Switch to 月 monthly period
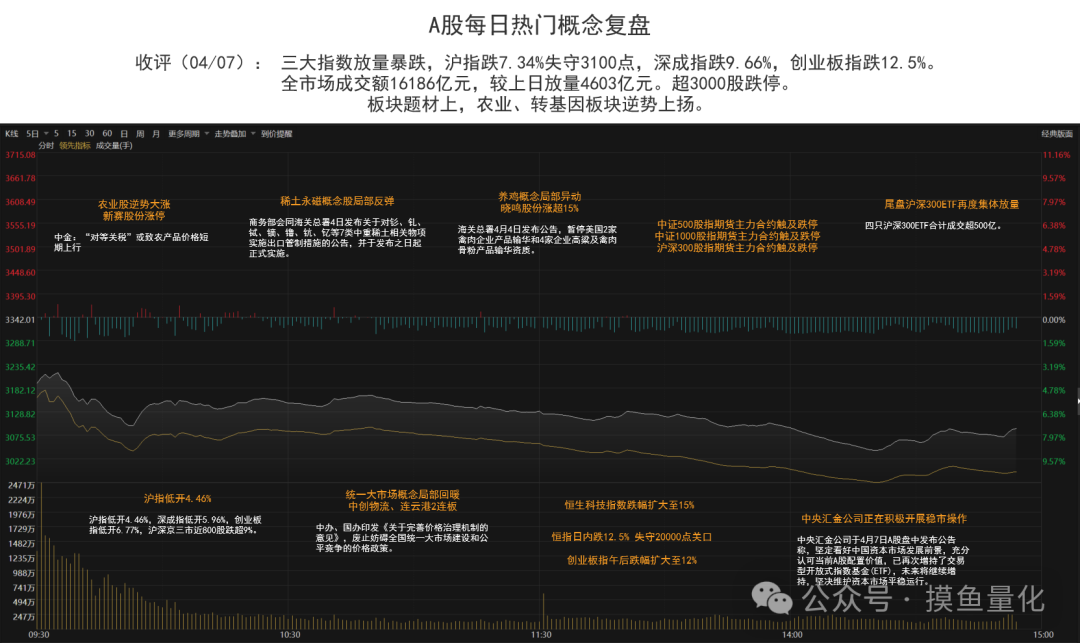This screenshot has width=1080, height=643. point(155,133)
